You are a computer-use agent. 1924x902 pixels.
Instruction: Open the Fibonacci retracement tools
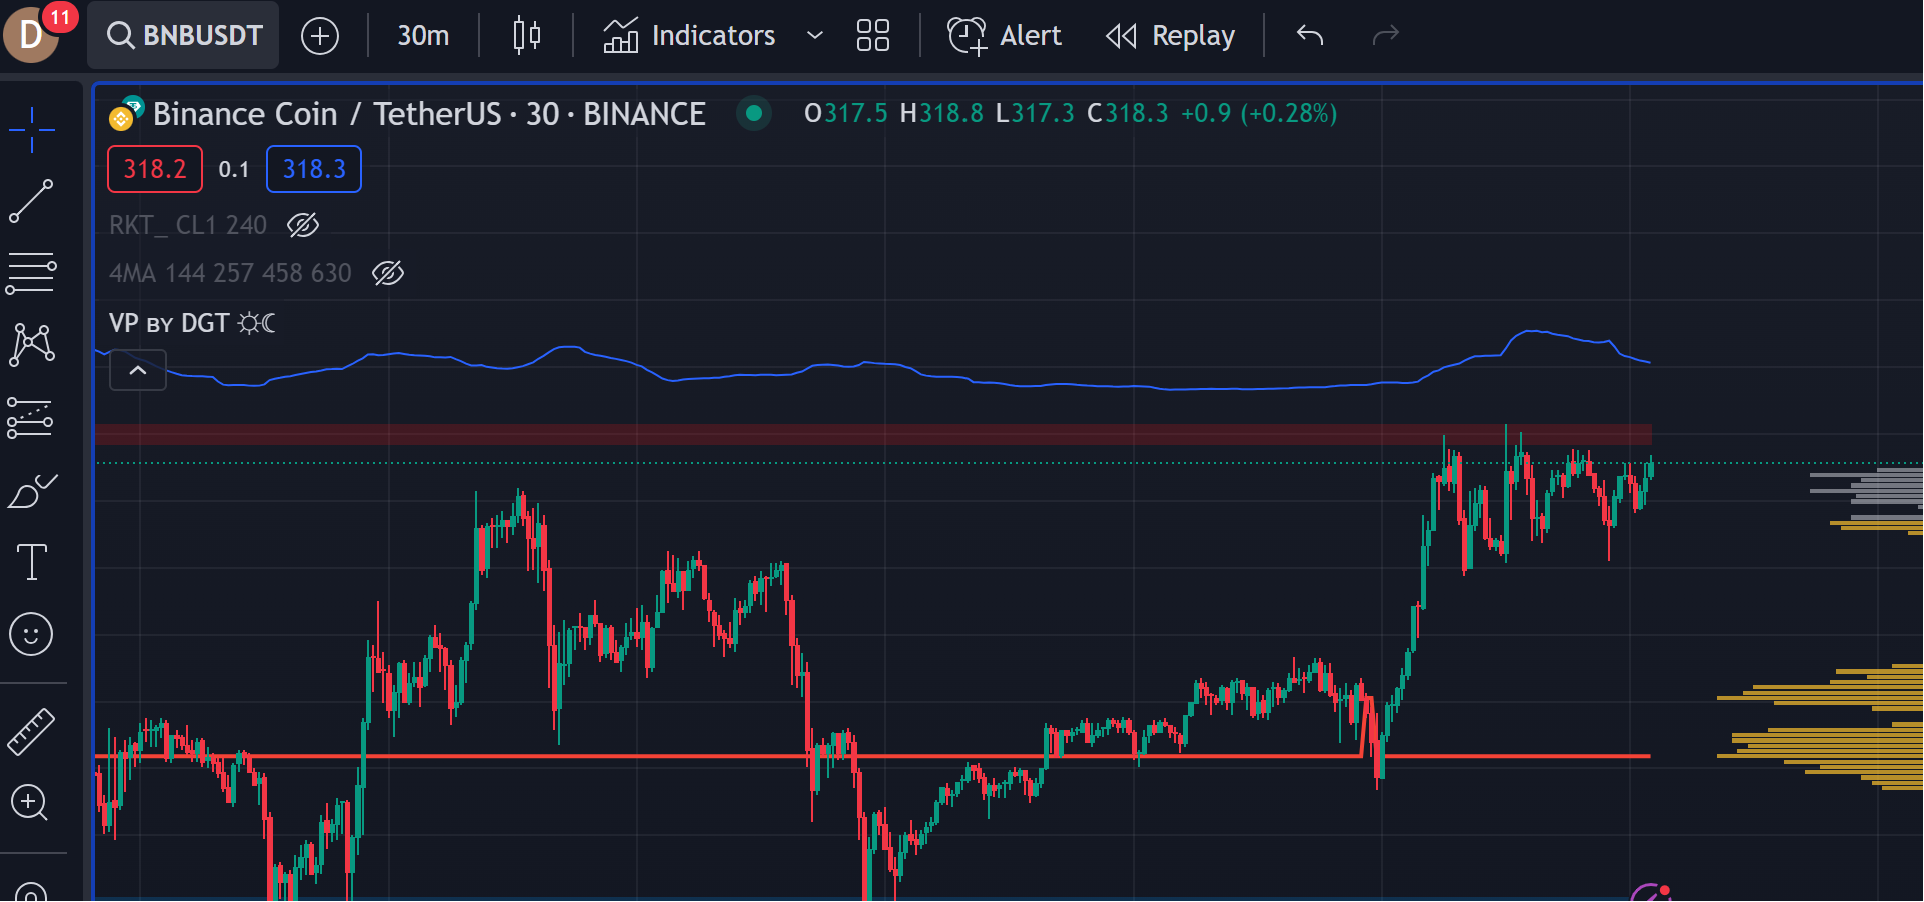[x=32, y=273]
